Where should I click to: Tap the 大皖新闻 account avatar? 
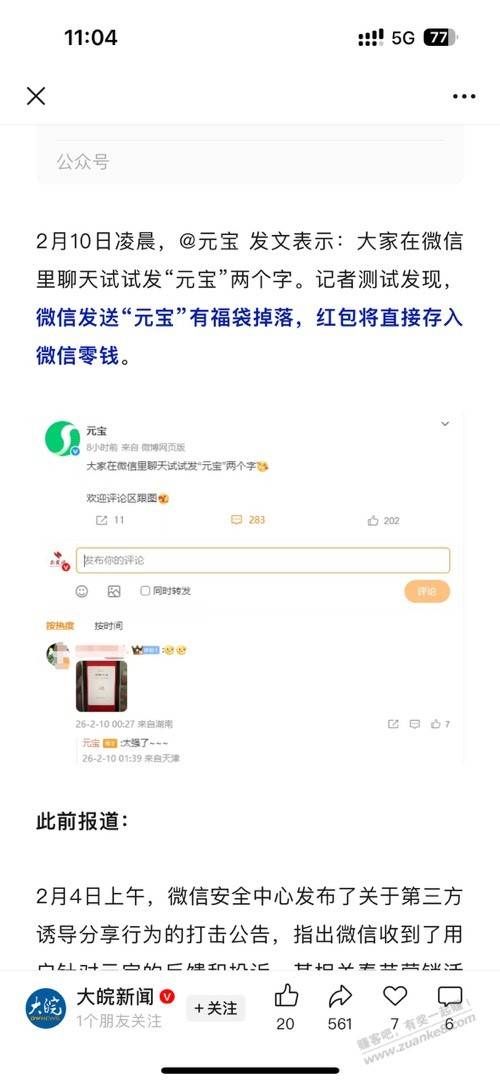coord(46,1009)
